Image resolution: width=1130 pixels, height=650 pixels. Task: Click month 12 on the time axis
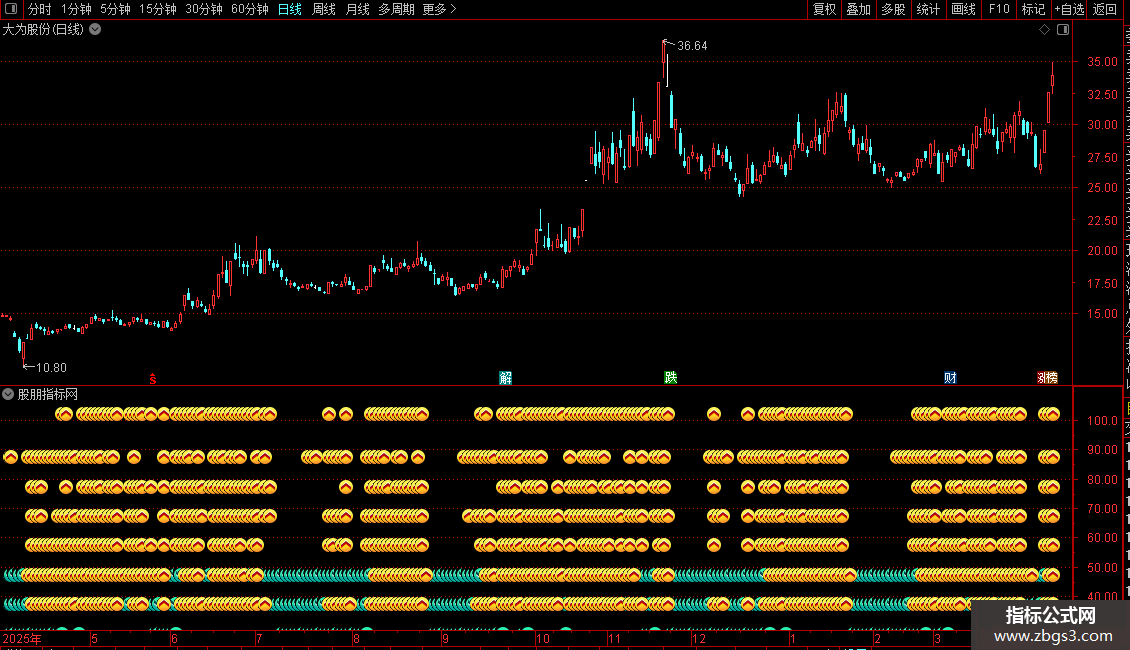(x=698, y=638)
